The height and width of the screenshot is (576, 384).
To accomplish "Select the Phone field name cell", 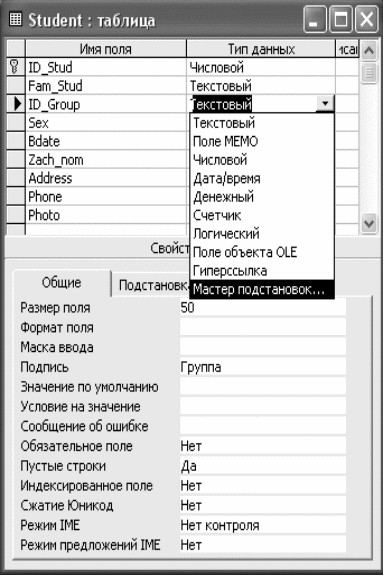I will 106,197.
